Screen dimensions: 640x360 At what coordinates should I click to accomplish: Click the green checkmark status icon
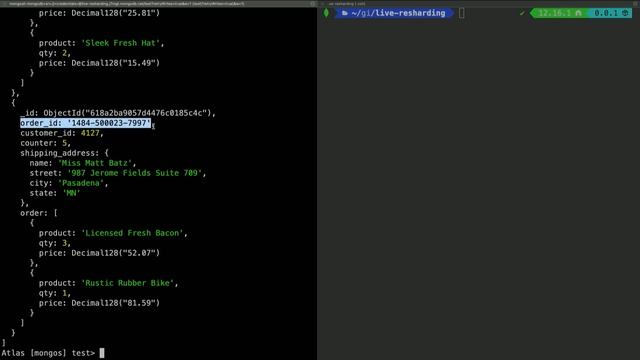click(522, 13)
